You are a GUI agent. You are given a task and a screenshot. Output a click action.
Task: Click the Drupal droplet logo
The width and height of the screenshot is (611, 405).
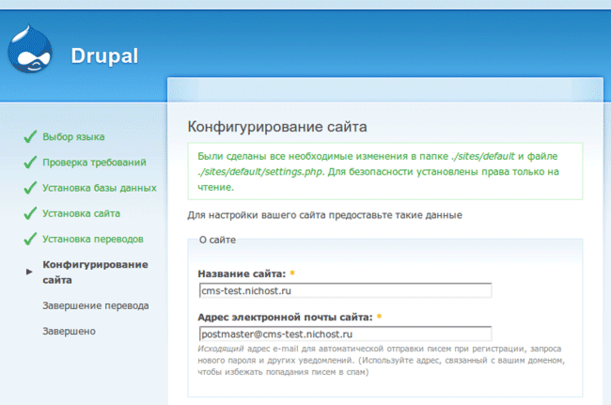click(x=30, y=49)
